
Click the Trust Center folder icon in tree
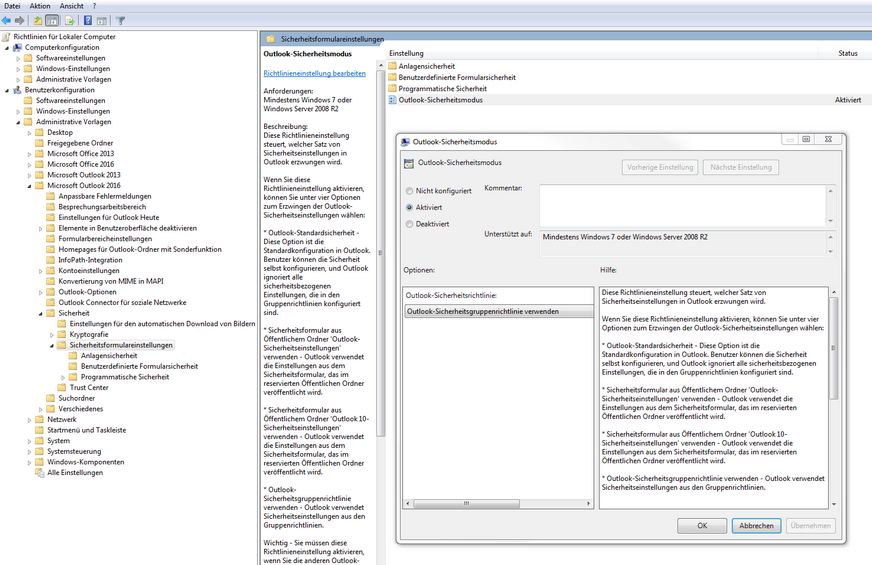[62, 388]
